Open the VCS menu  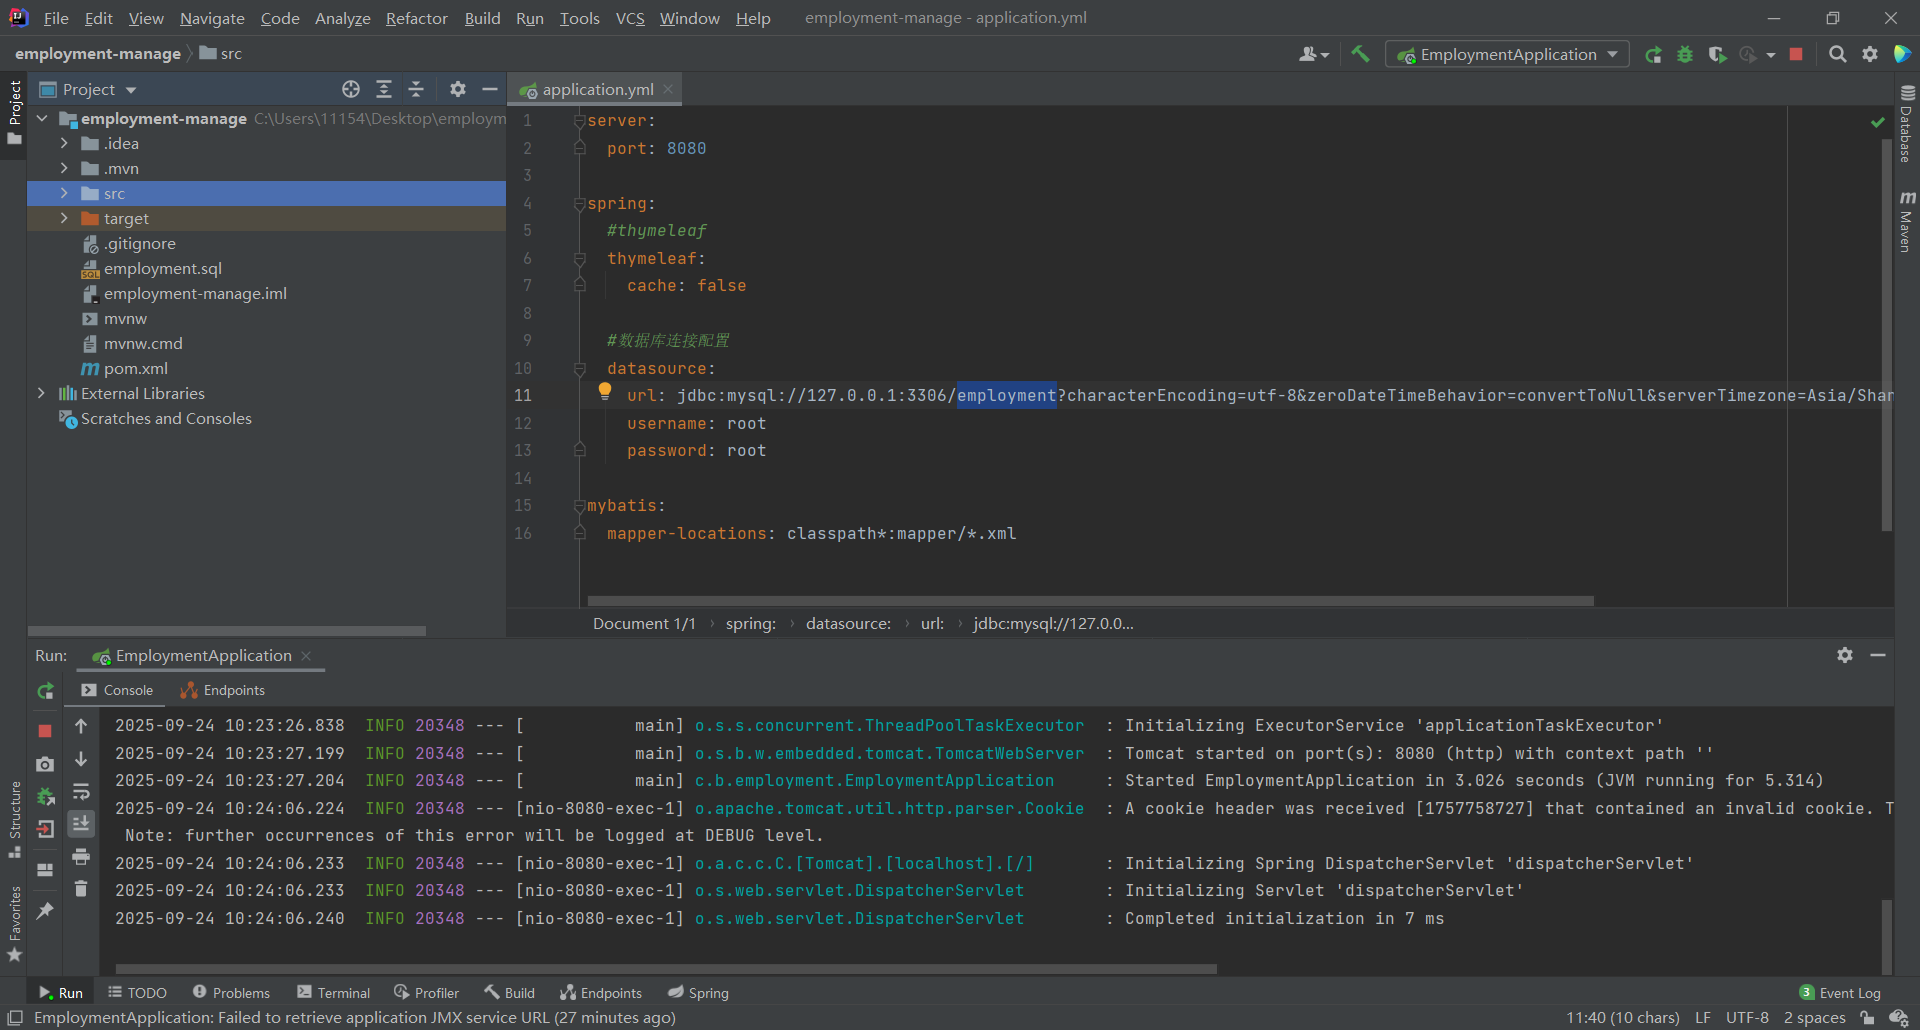coord(630,18)
